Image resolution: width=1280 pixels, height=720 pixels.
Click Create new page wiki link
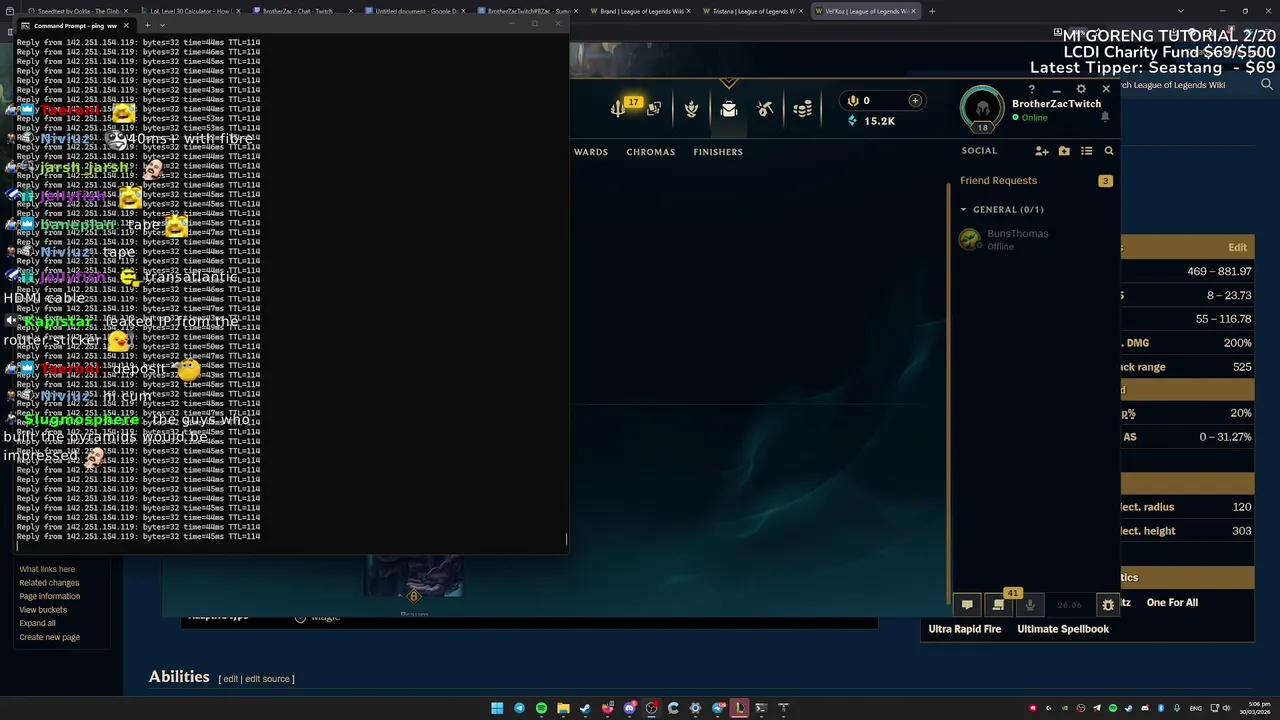click(x=49, y=637)
